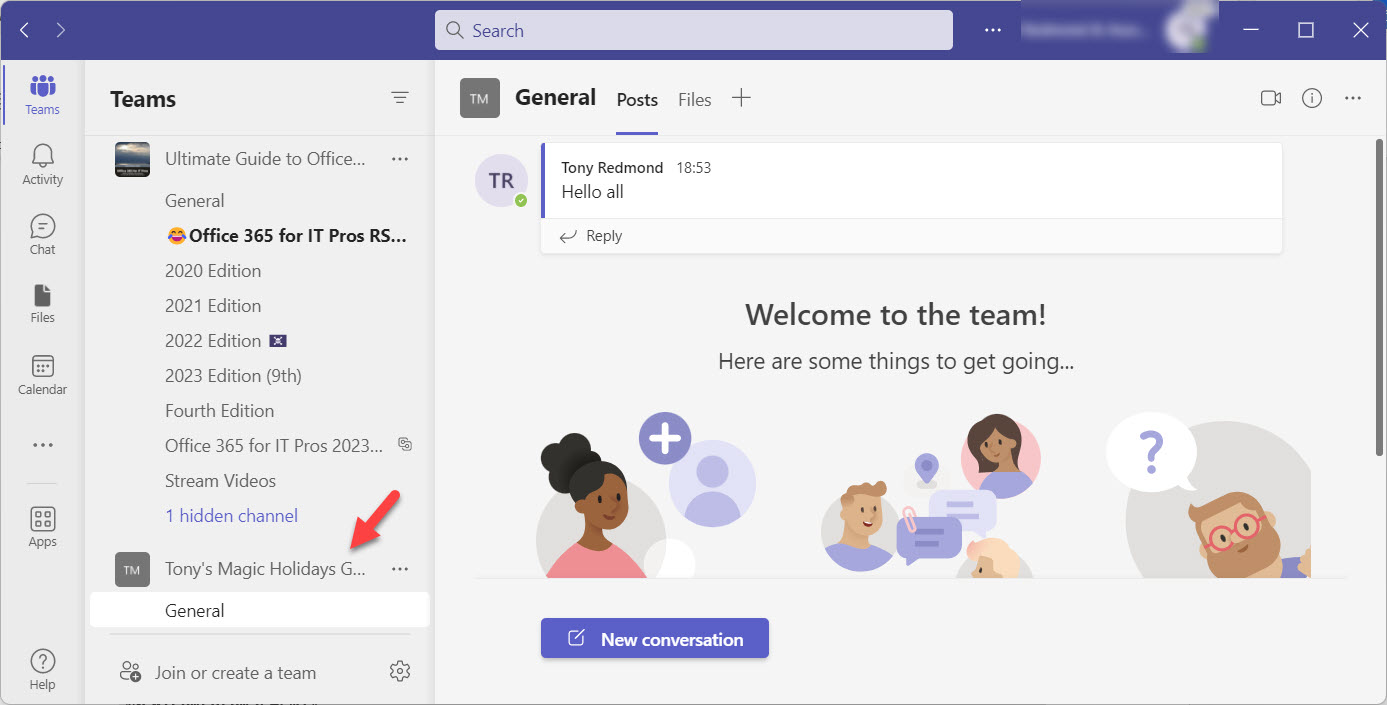This screenshot has height=705, width=1387.
Task: Switch to the Files tab
Action: [x=694, y=100]
